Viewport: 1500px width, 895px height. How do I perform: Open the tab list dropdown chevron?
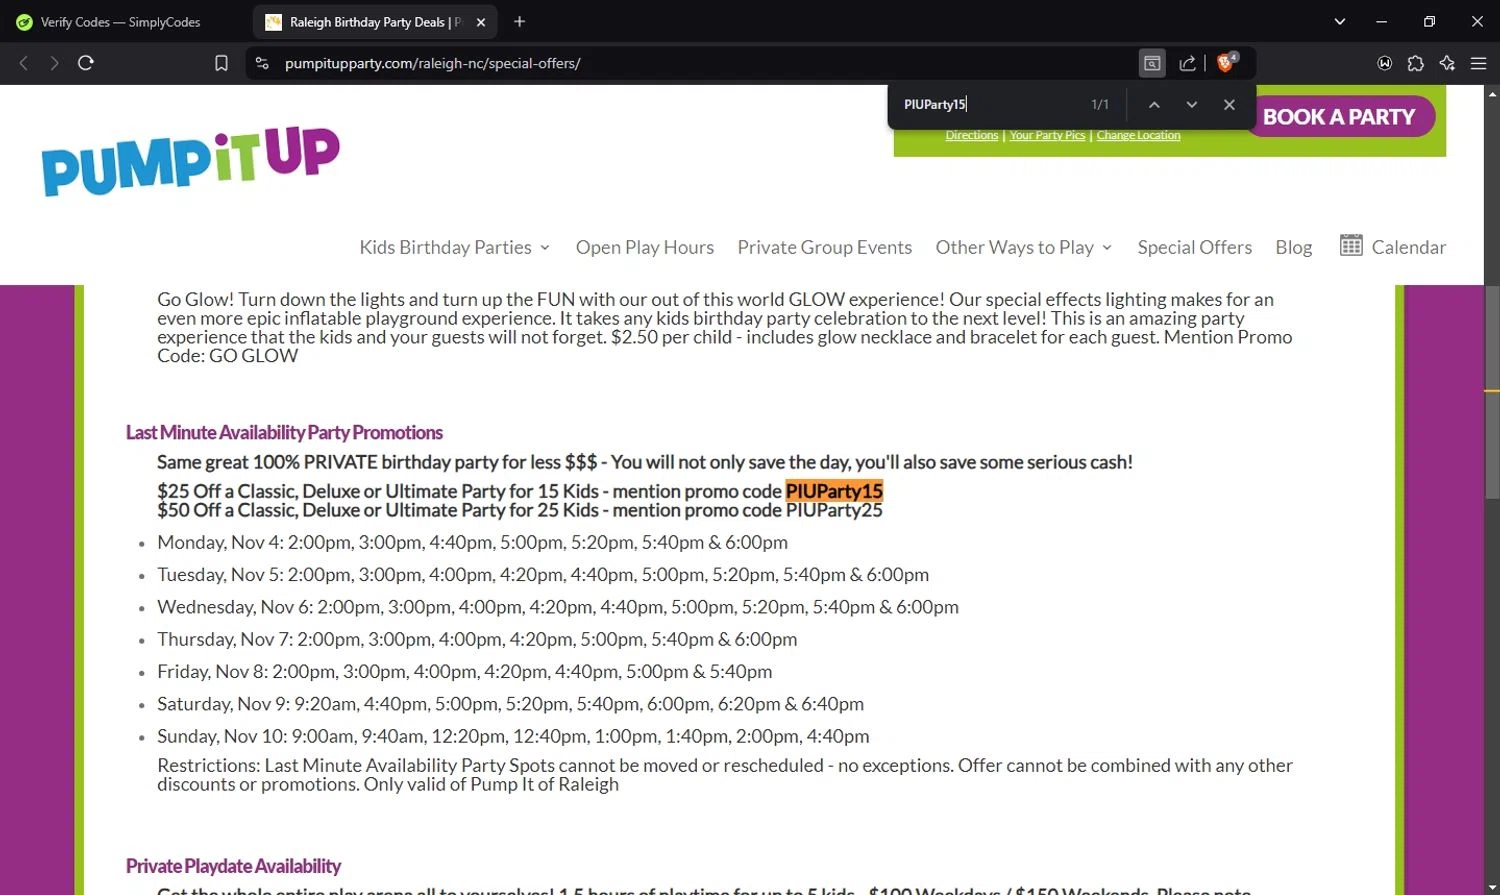coord(1339,21)
